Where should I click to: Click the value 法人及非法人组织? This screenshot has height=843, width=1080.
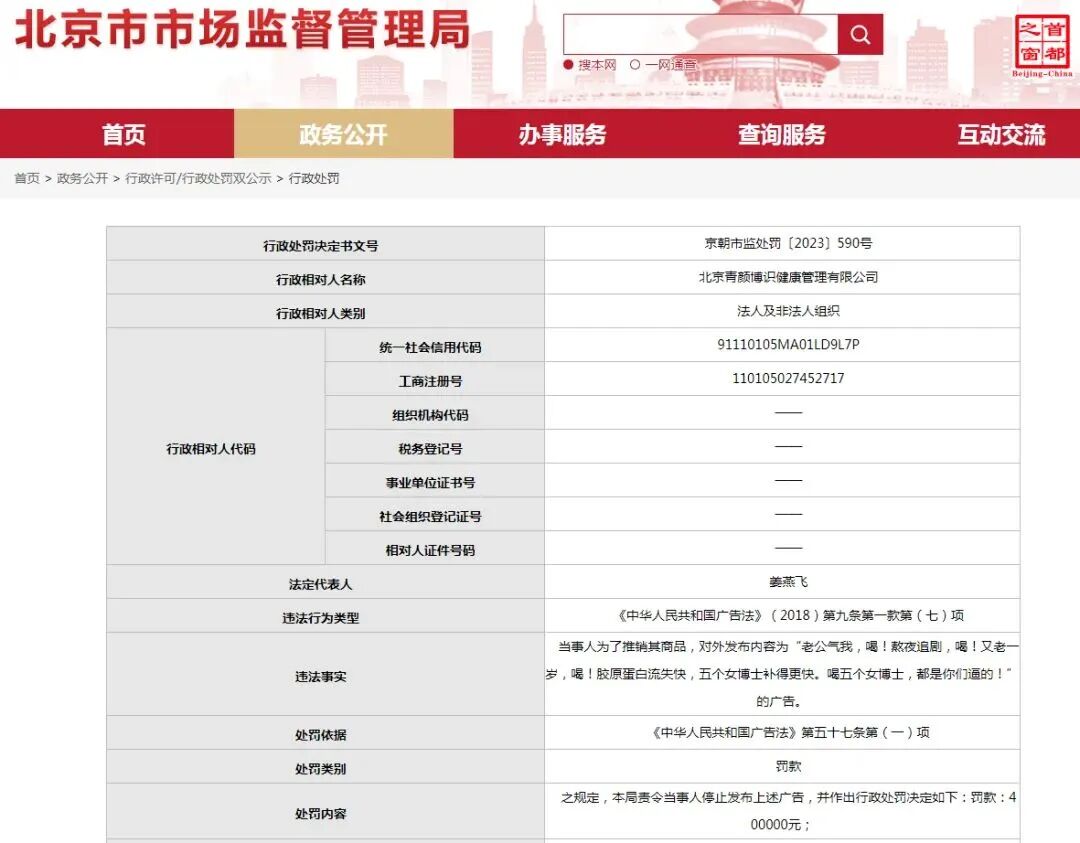point(789,311)
